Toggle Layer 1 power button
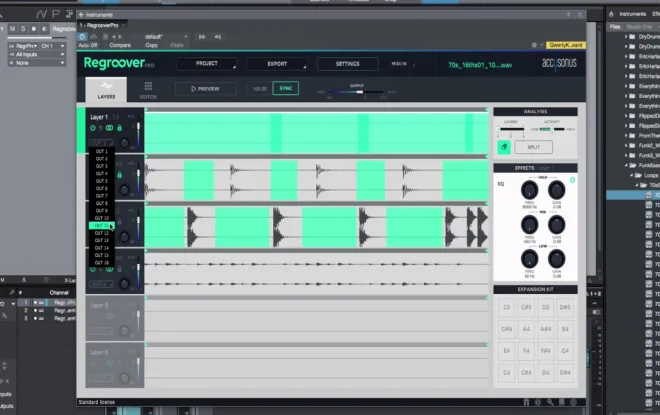 [93, 128]
